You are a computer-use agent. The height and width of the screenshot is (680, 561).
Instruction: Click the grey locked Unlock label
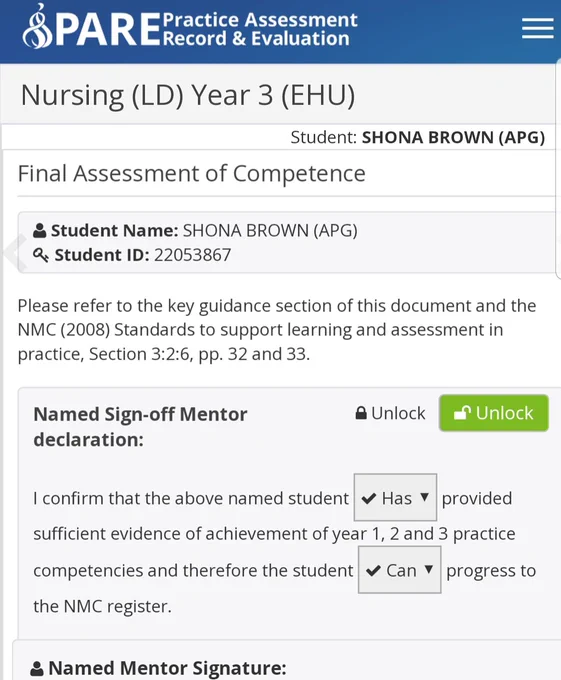click(x=390, y=413)
